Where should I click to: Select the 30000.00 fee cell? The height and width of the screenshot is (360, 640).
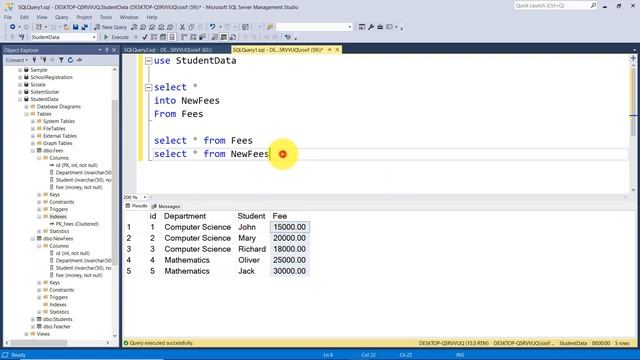(x=289, y=271)
